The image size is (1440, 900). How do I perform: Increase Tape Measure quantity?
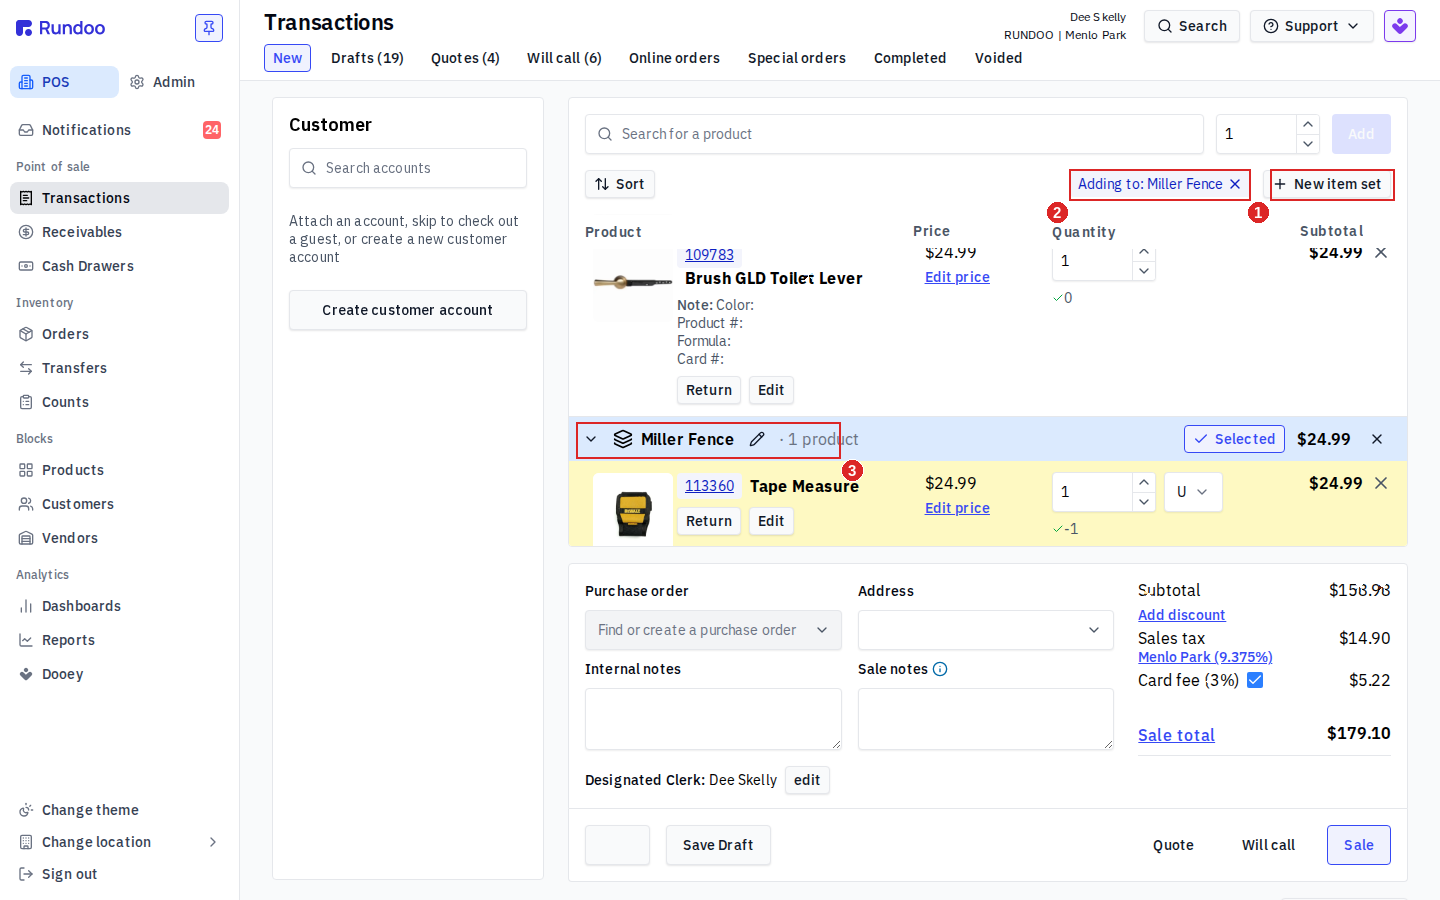(x=1144, y=482)
